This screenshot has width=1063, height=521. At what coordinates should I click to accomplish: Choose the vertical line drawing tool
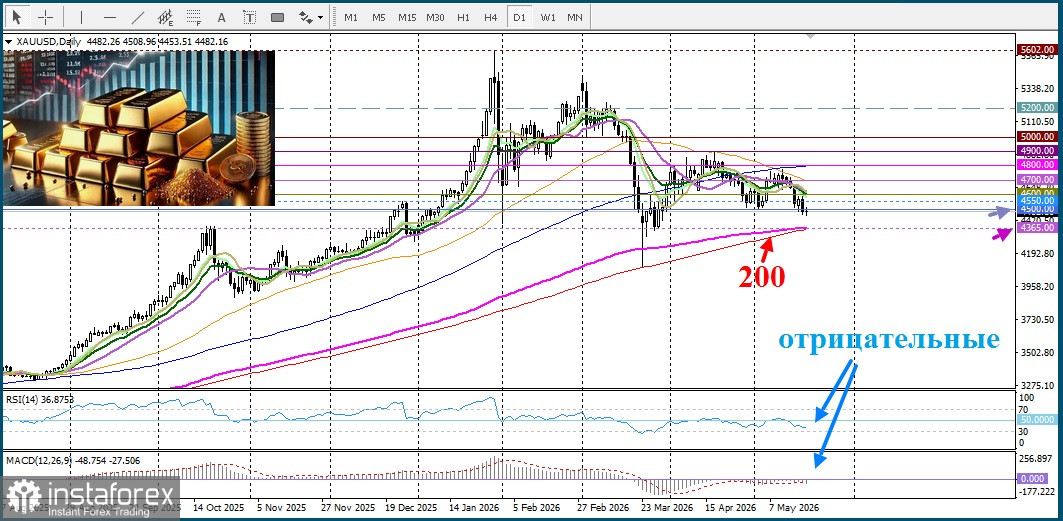(x=81, y=17)
